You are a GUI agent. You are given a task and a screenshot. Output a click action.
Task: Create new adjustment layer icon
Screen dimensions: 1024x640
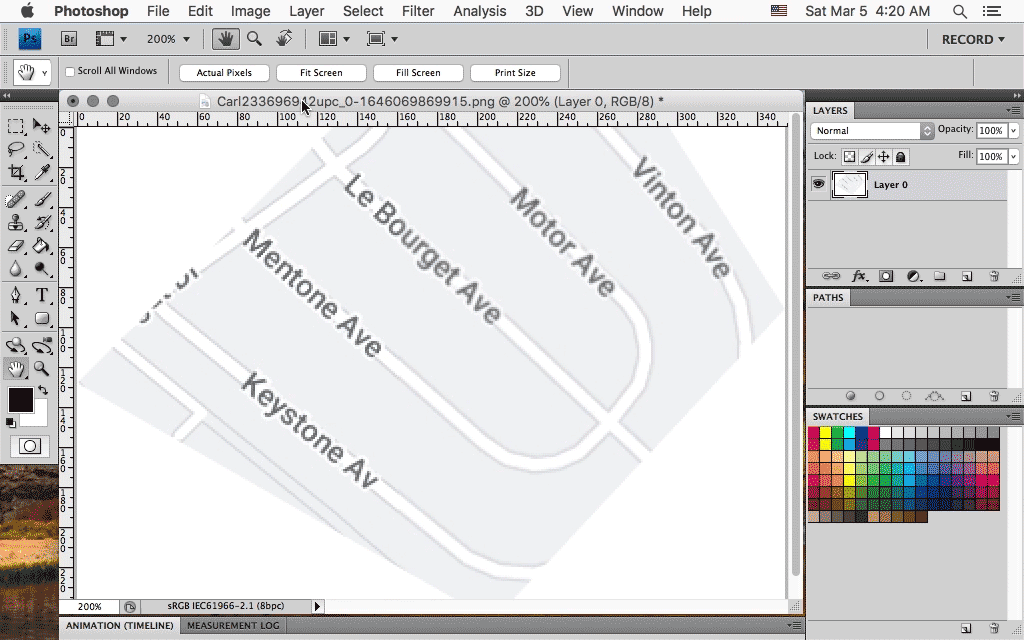coord(914,276)
